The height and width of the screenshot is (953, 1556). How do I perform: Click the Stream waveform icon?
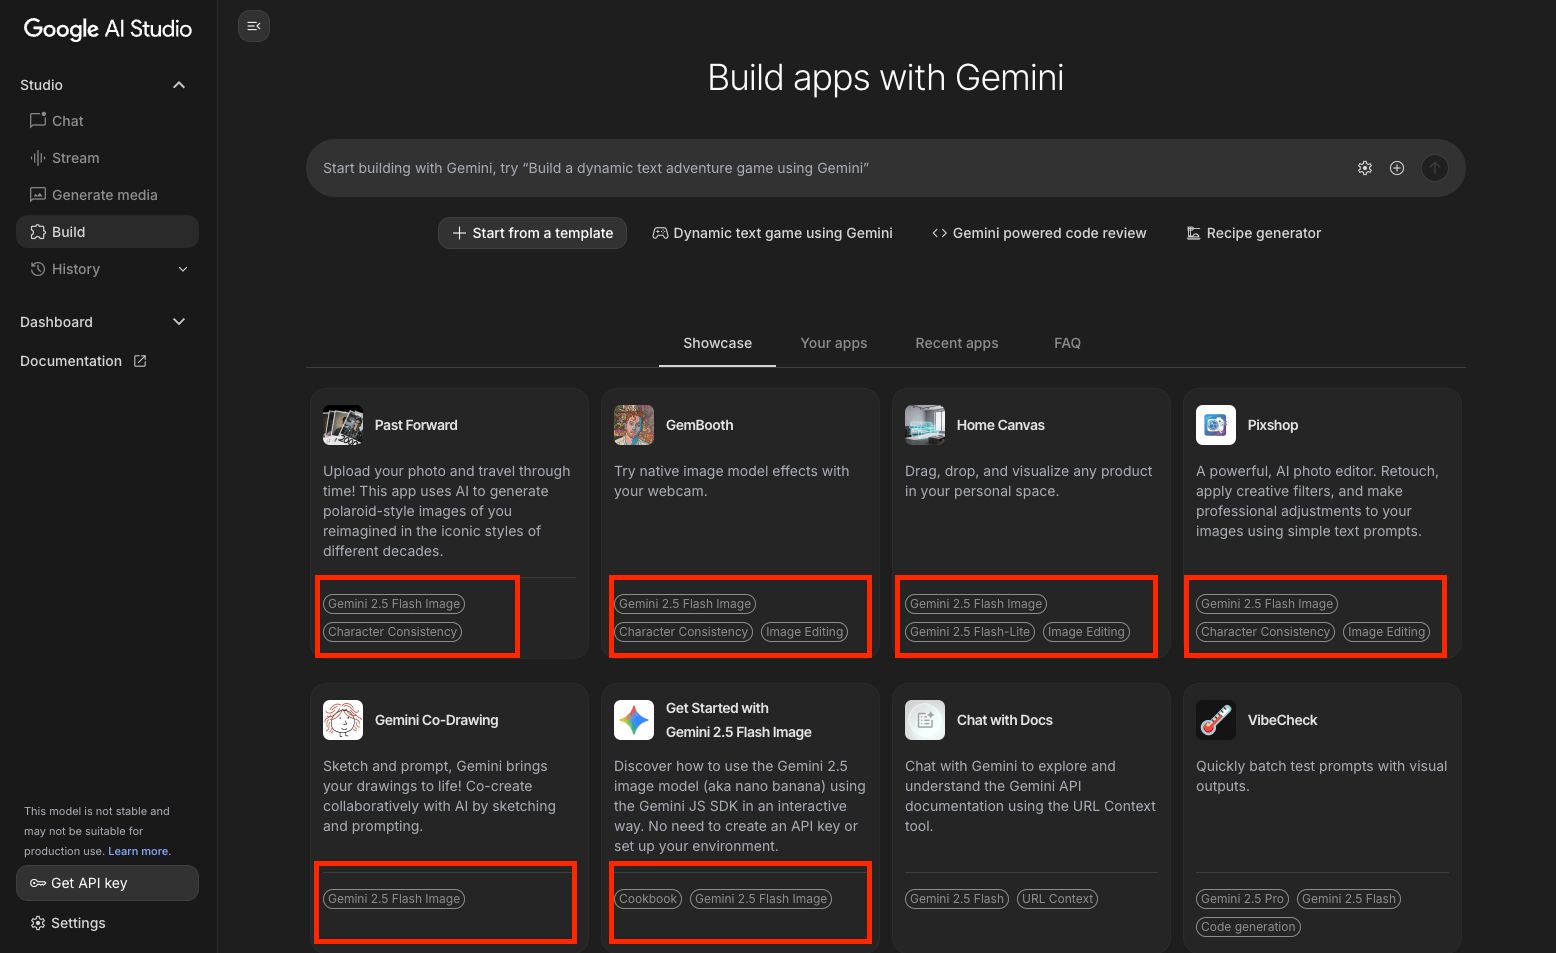tap(38, 158)
